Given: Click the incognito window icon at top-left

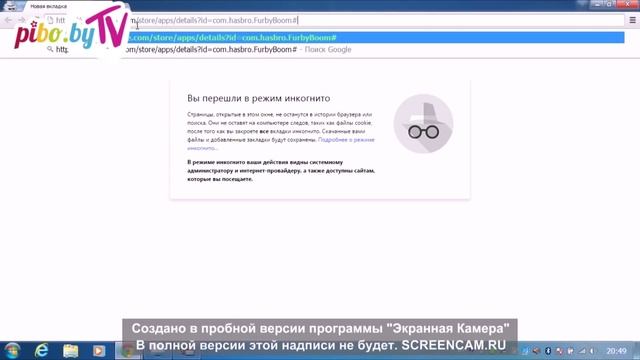Looking at the screenshot, I should point(11,6).
